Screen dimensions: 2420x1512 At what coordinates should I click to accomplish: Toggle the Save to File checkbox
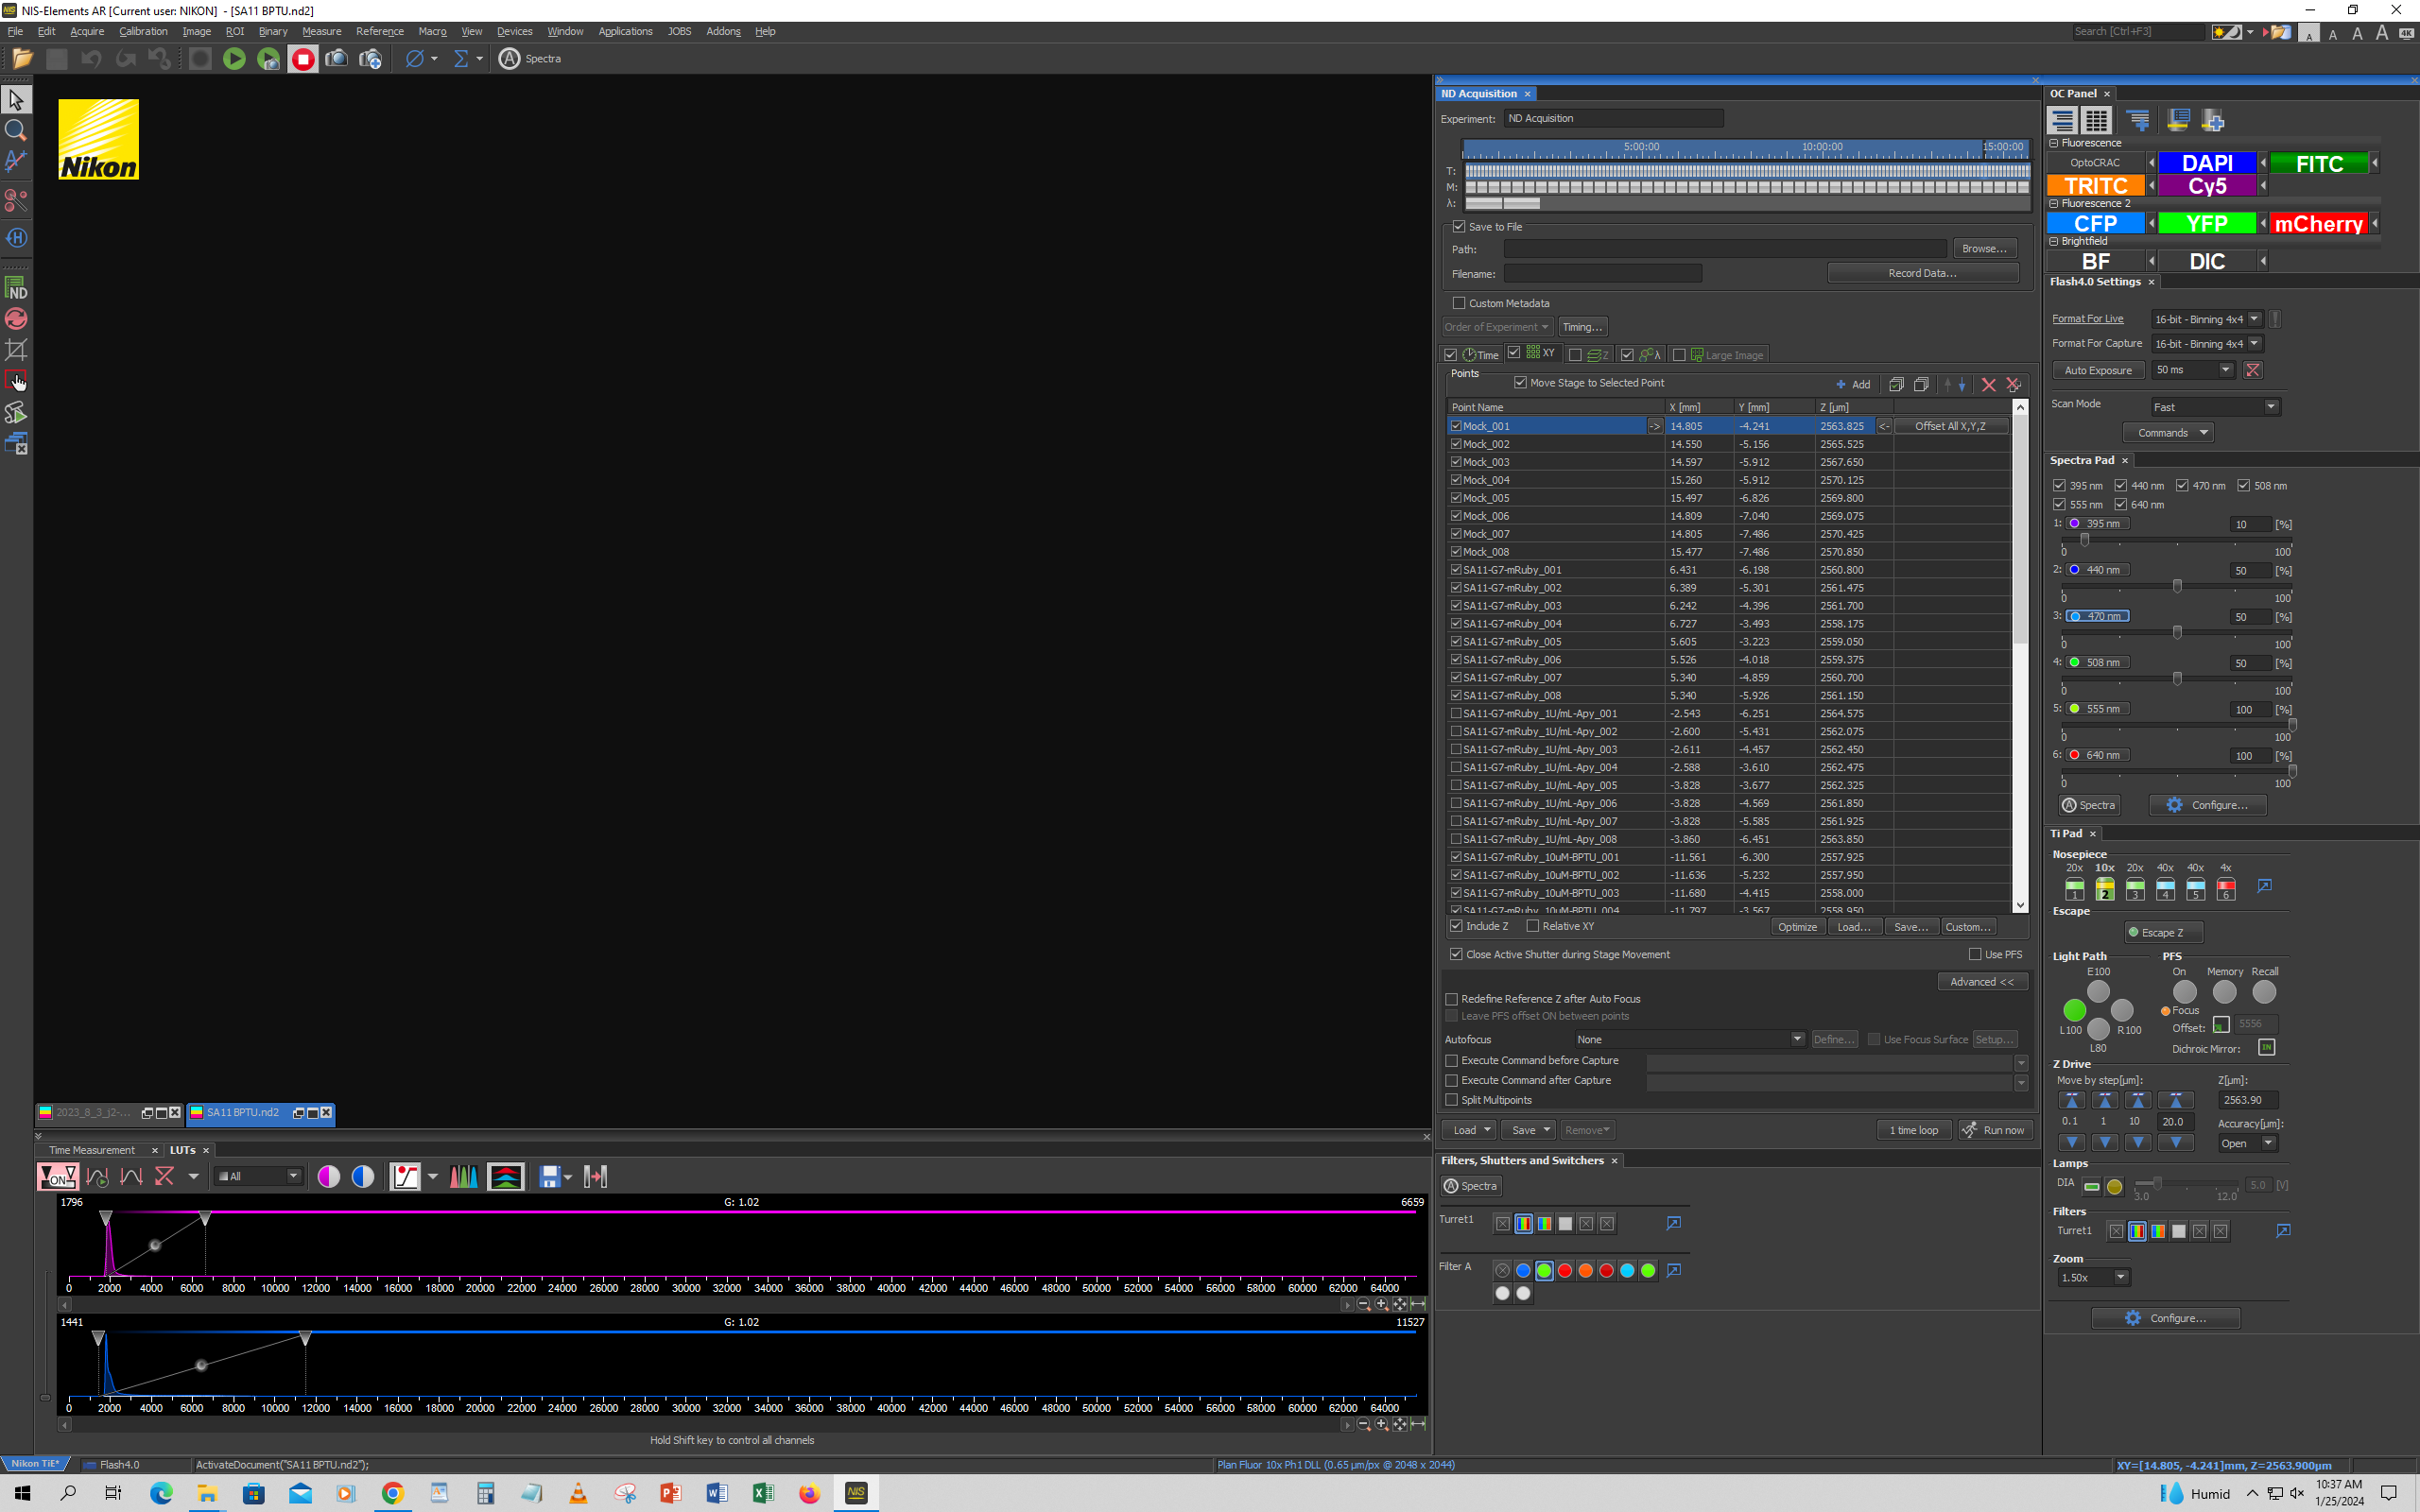coord(1459,227)
